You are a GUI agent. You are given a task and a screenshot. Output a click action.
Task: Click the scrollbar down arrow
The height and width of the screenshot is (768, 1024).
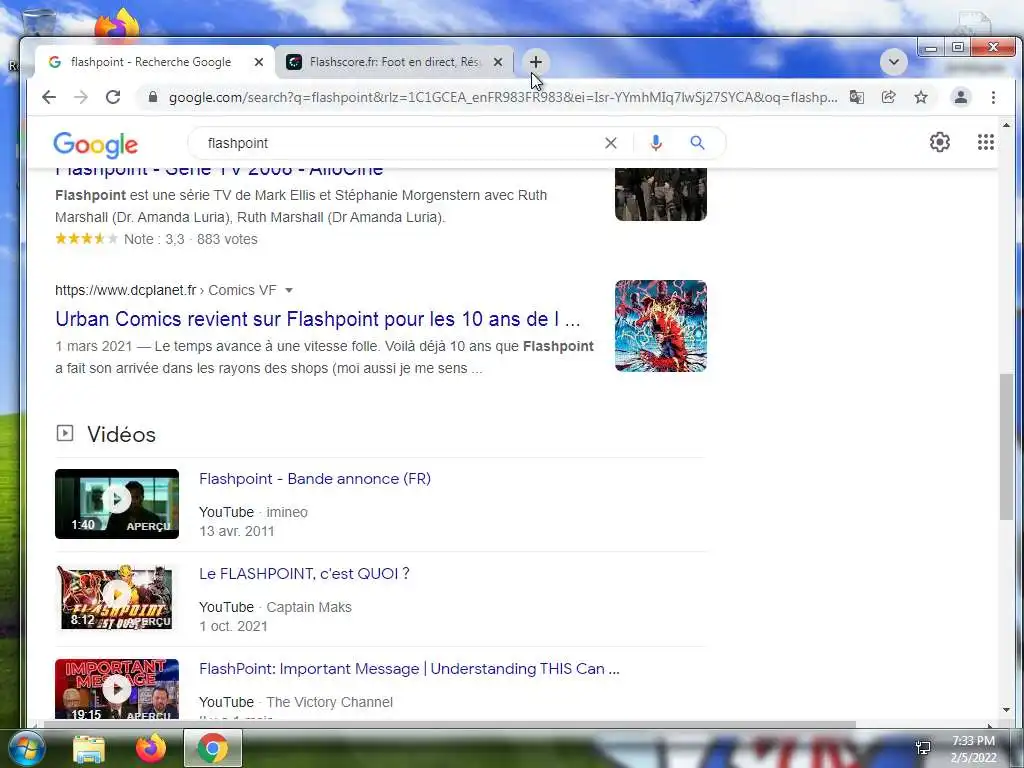[x=1006, y=710]
